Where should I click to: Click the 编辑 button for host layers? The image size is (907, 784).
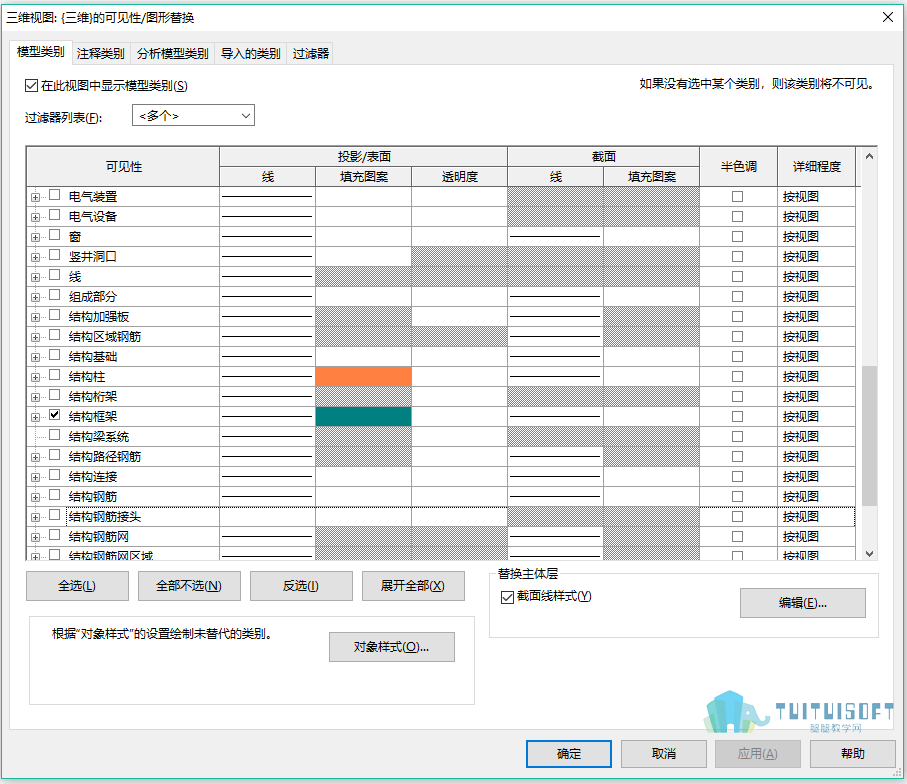click(x=802, y=603)
